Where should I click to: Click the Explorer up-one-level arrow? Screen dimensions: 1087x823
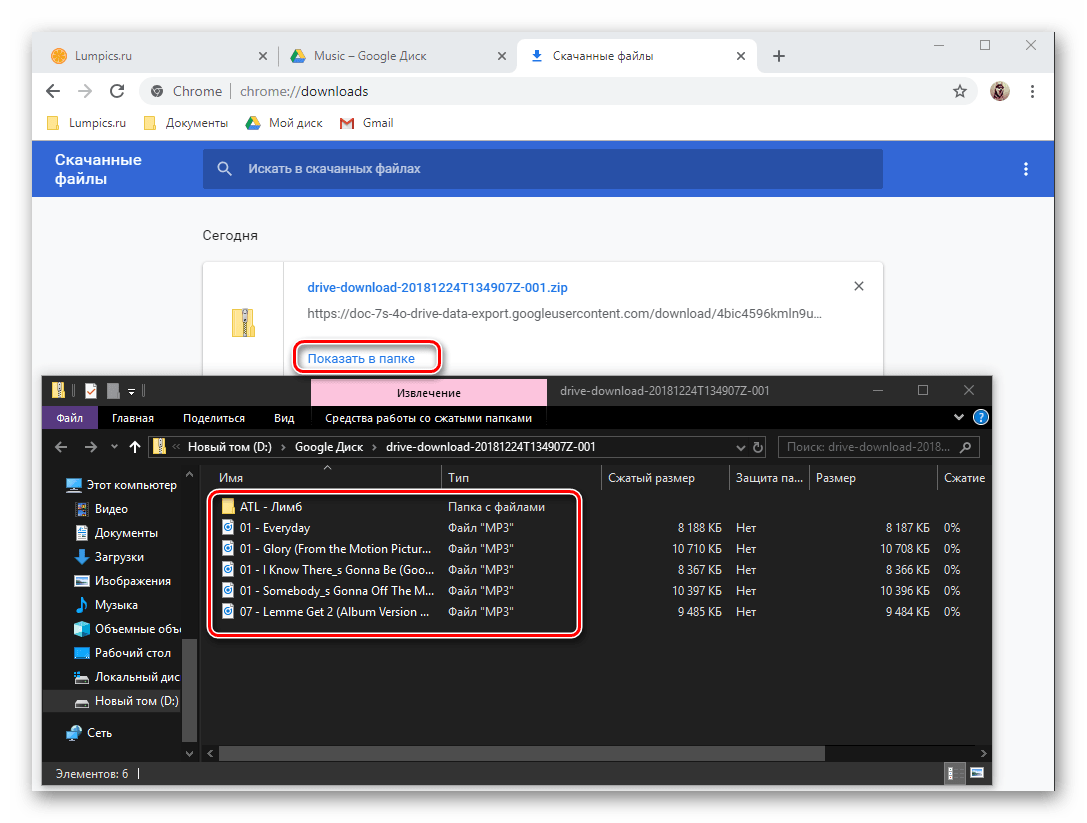coord(135,447)
